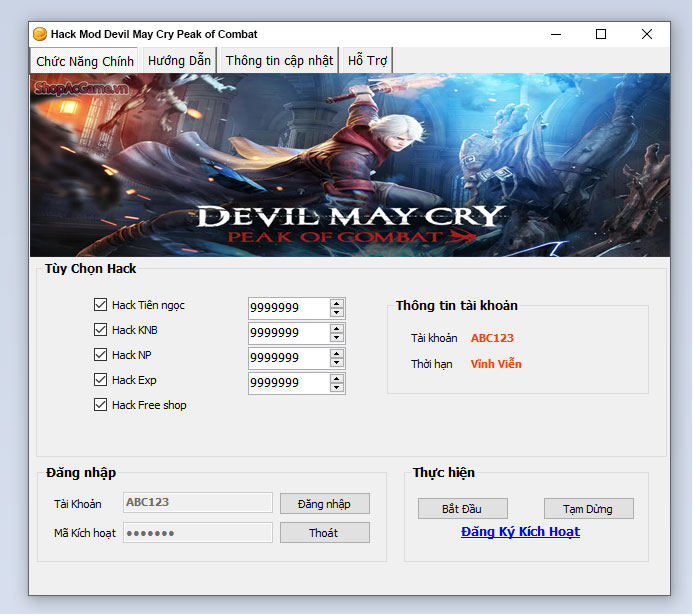Image resolution: width=693 pixels, height=616 pixels.
Task: Decrease the Hack Tiên ngọc value with down arrow
Action: 337,312
